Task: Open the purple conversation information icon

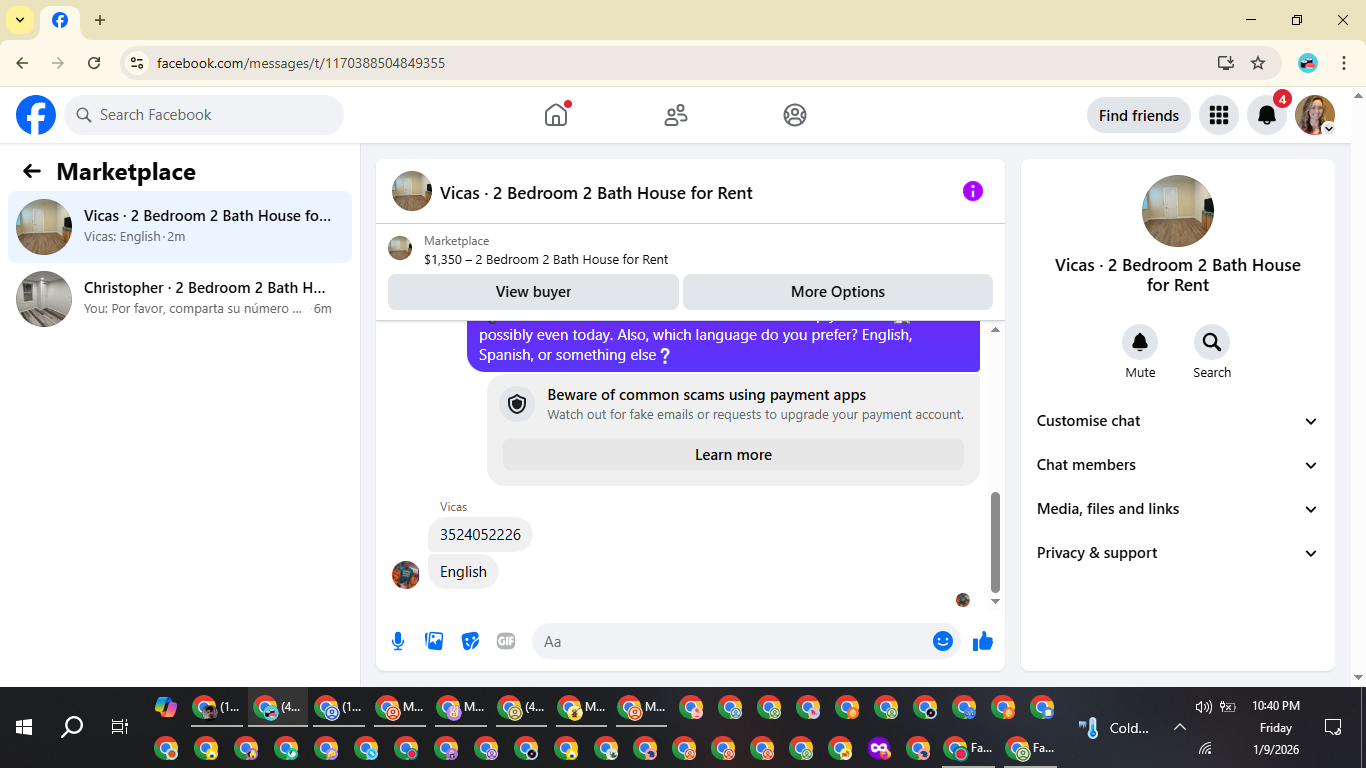Action: pos(973,191)
